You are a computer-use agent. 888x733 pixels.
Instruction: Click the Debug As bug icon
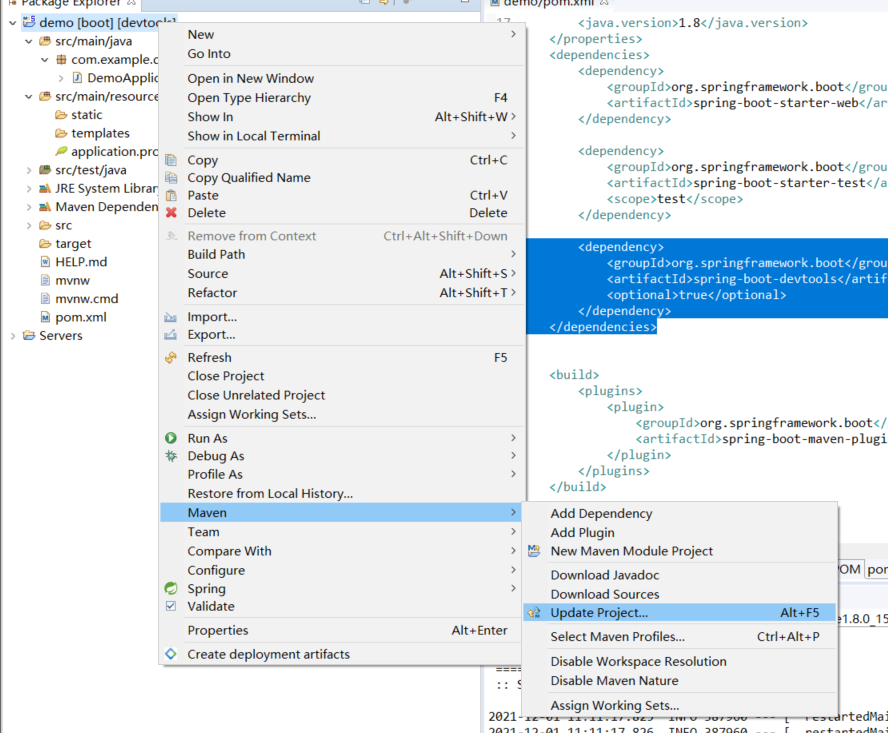170,455
